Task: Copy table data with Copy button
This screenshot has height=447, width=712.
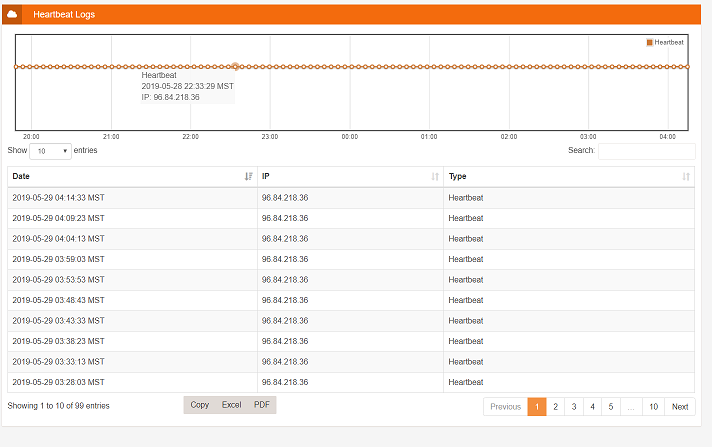Action: pos(200,405)
